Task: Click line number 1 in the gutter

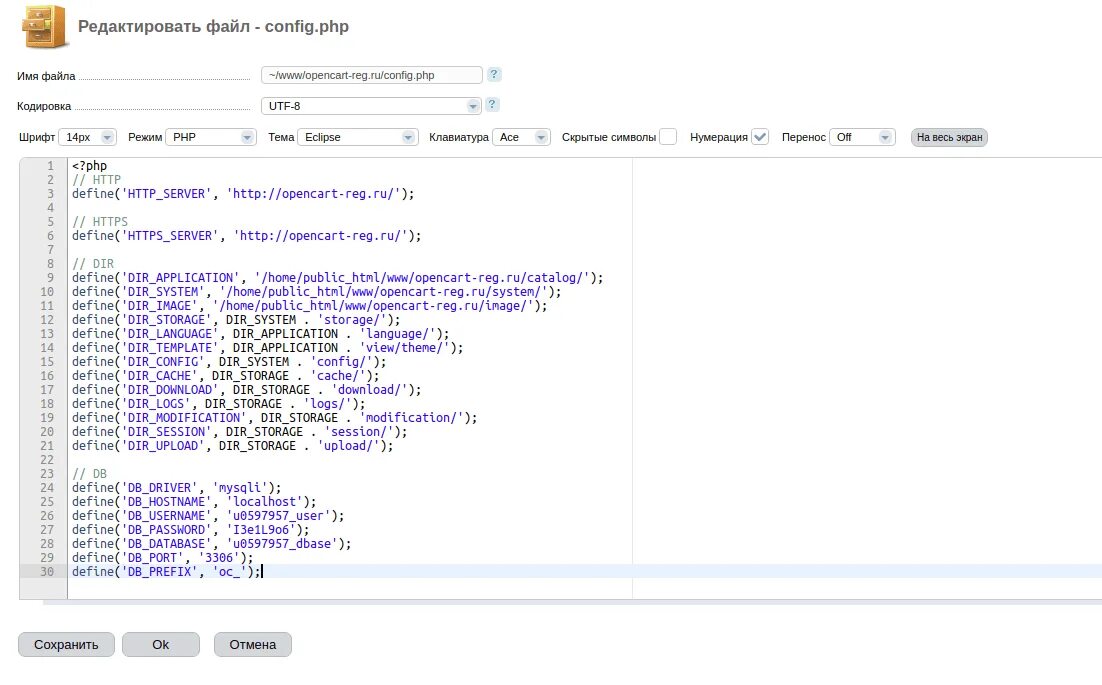Action: coord(50,166)
